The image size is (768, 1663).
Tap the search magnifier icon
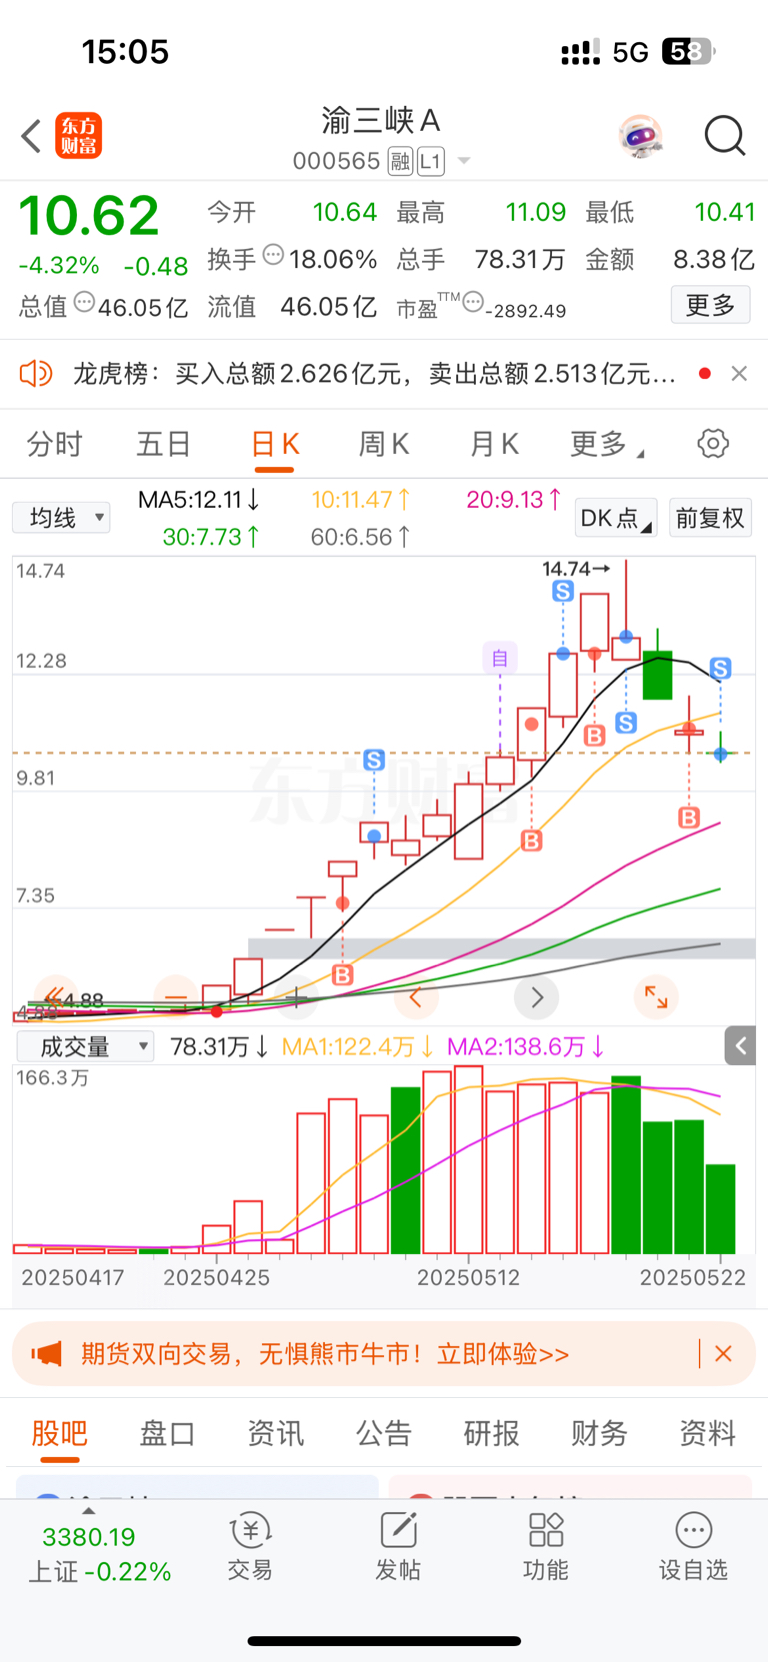[725, 136]
